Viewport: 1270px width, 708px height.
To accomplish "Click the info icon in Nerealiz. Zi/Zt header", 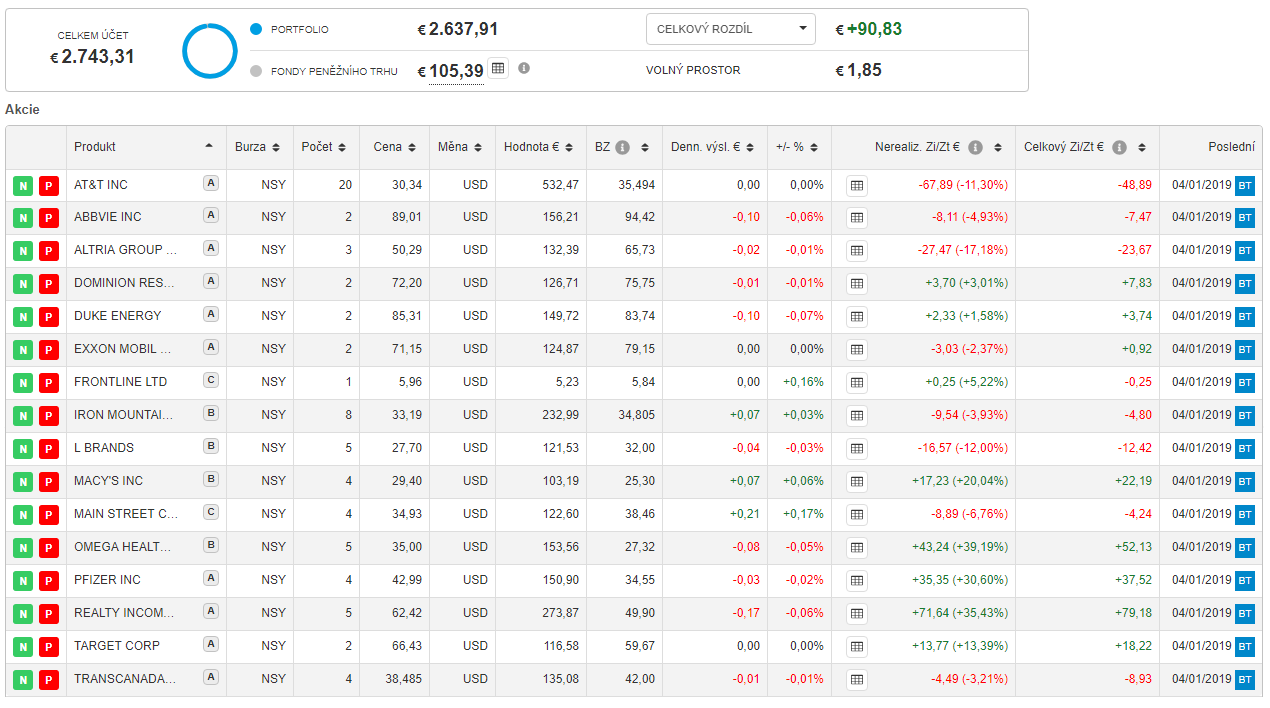I will coord(975,148).
